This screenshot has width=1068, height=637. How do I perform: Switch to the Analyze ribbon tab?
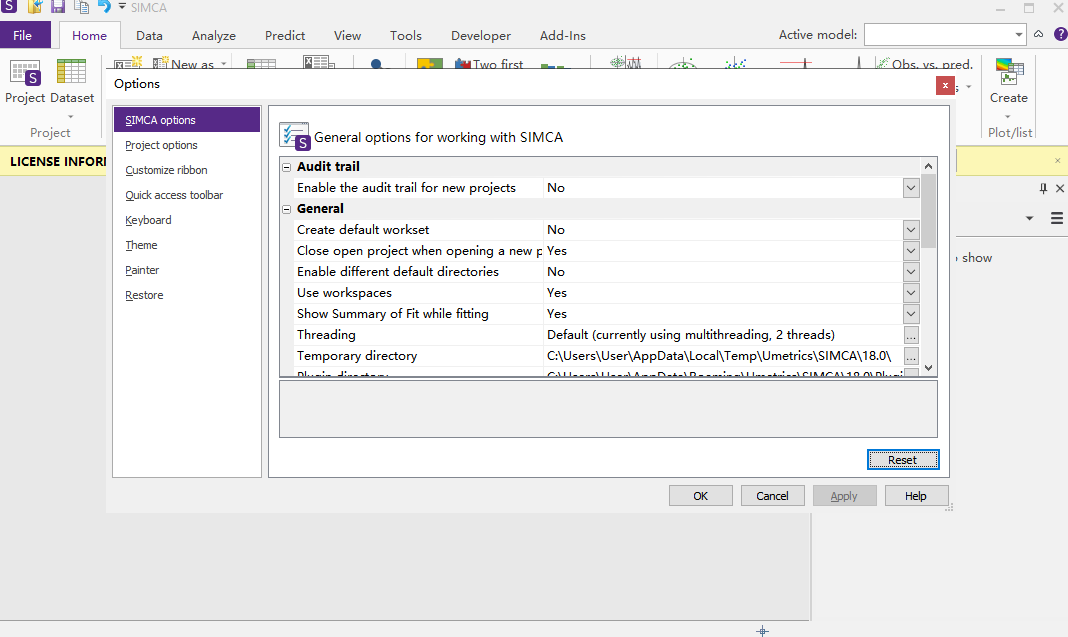214,35
